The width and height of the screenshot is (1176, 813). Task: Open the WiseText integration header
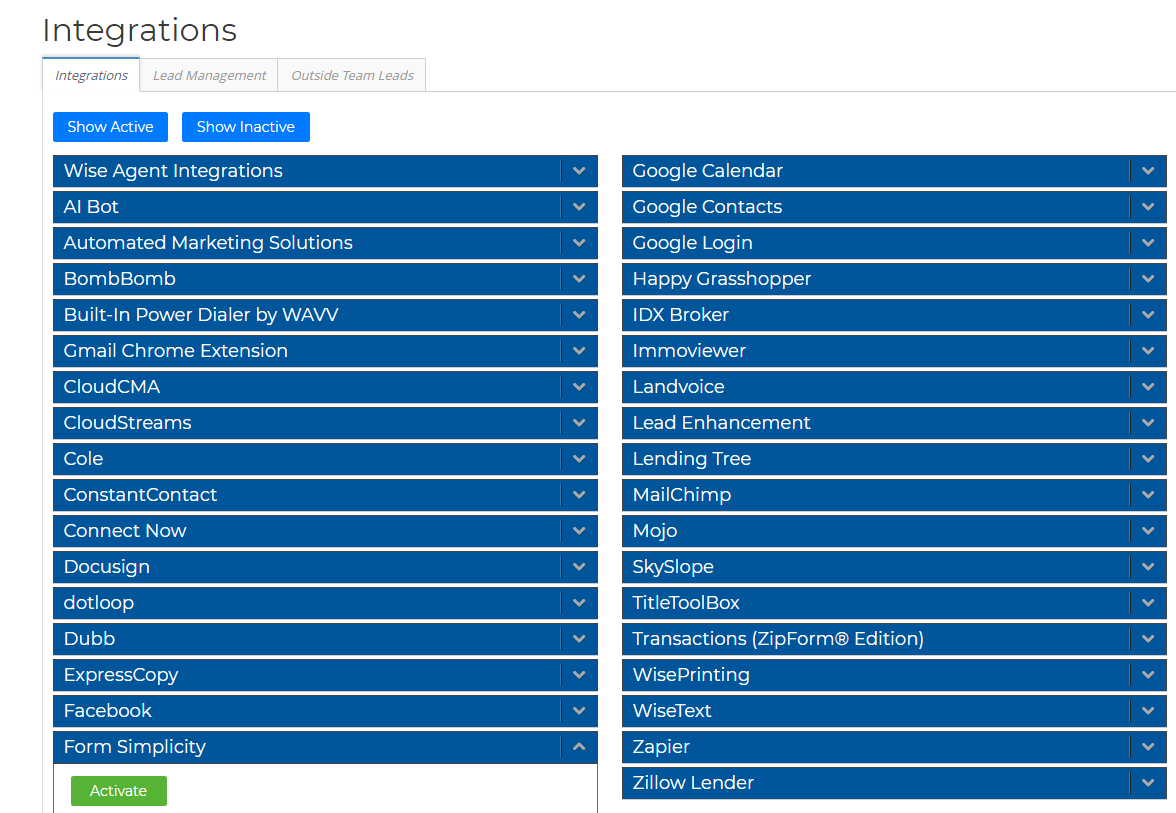click(894, 710)
